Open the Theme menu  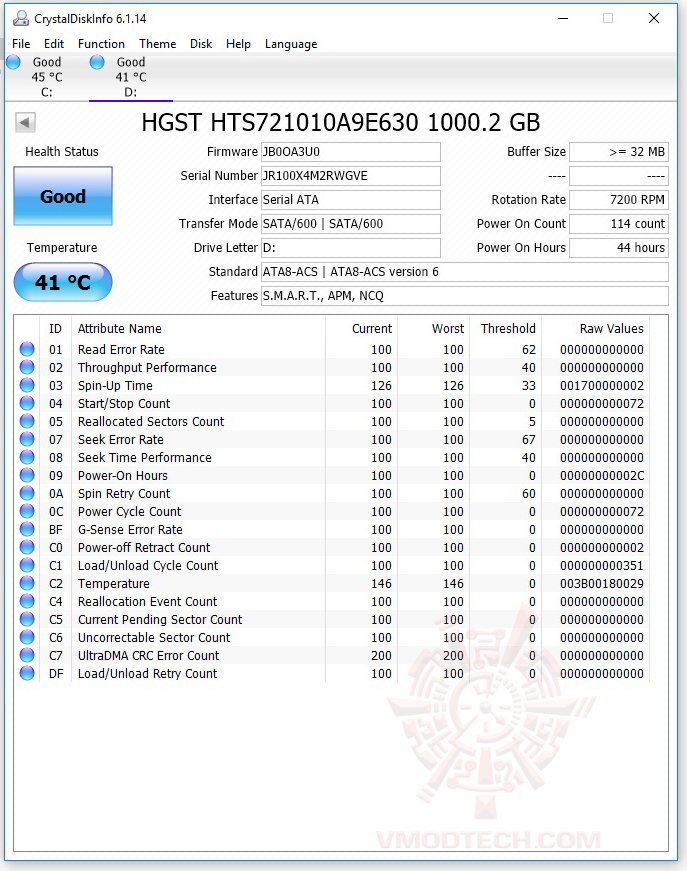[x=157, y=44]
